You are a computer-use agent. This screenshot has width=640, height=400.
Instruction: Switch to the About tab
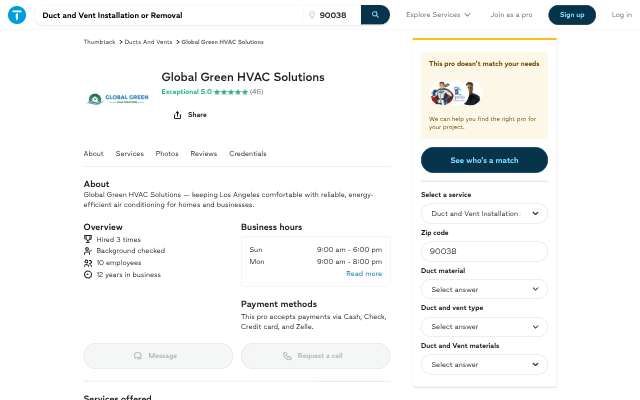(93, 153)
